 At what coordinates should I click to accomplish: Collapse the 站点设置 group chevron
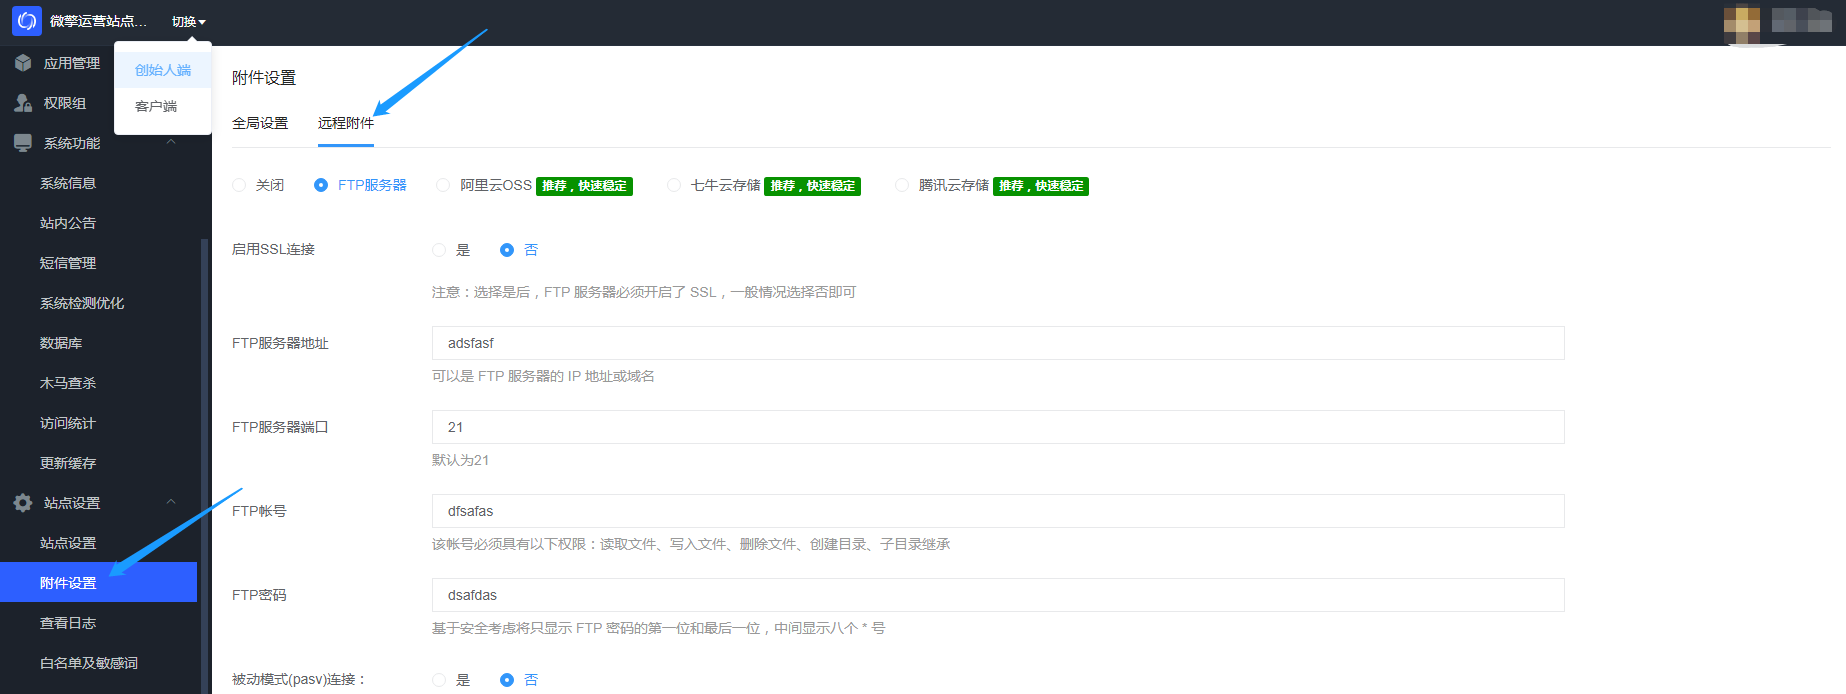171,502
